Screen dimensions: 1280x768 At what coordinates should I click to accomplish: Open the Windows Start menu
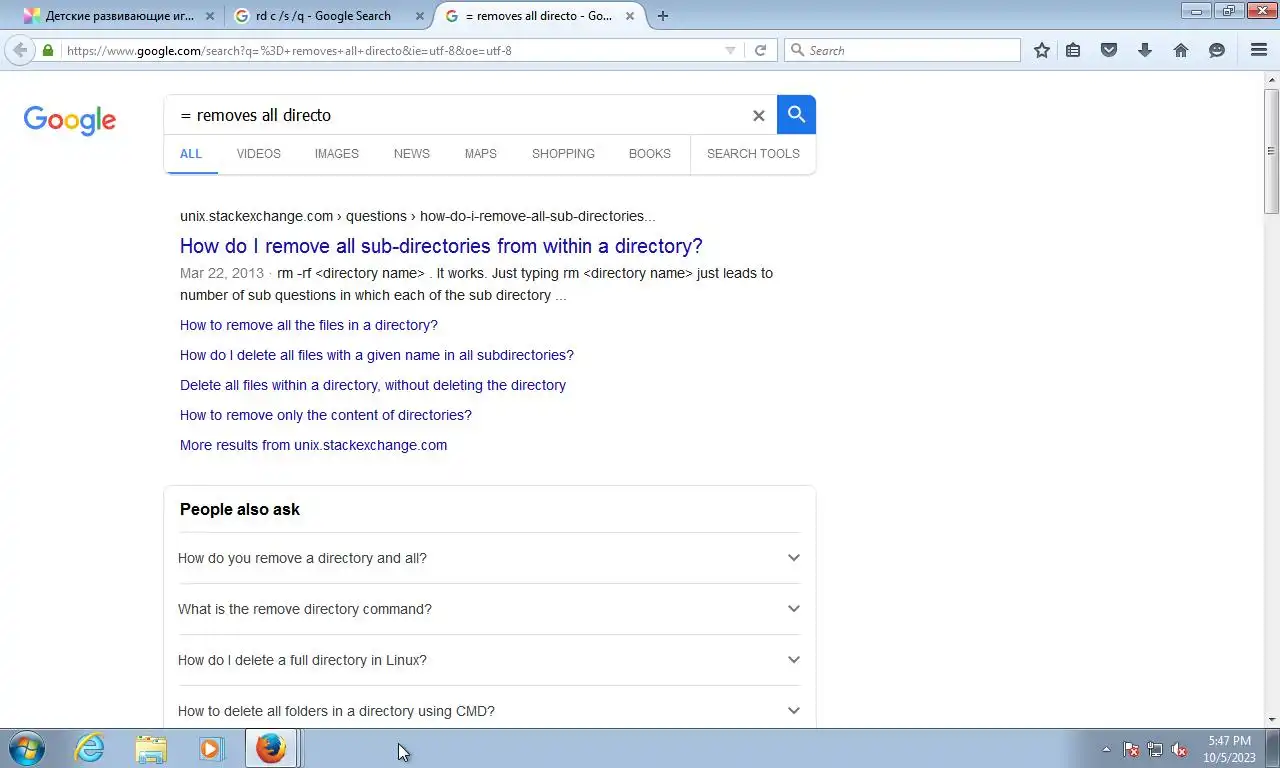click(x=27, y=748)
